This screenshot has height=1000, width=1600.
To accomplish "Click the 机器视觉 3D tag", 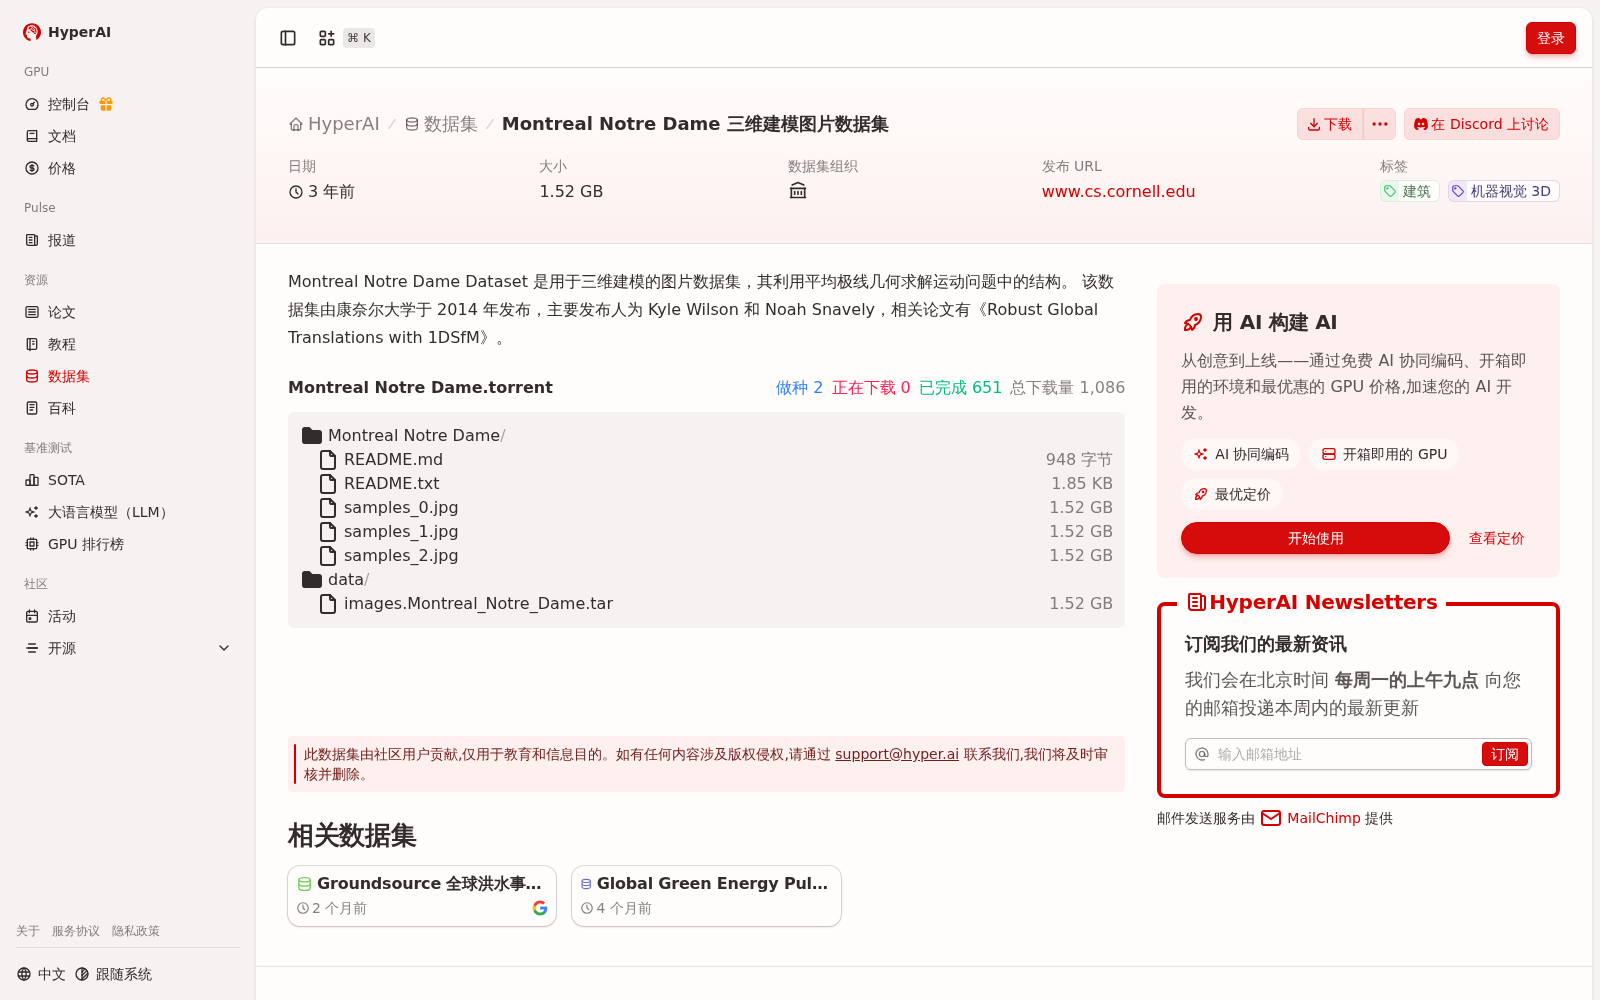I will [1503, 191].
